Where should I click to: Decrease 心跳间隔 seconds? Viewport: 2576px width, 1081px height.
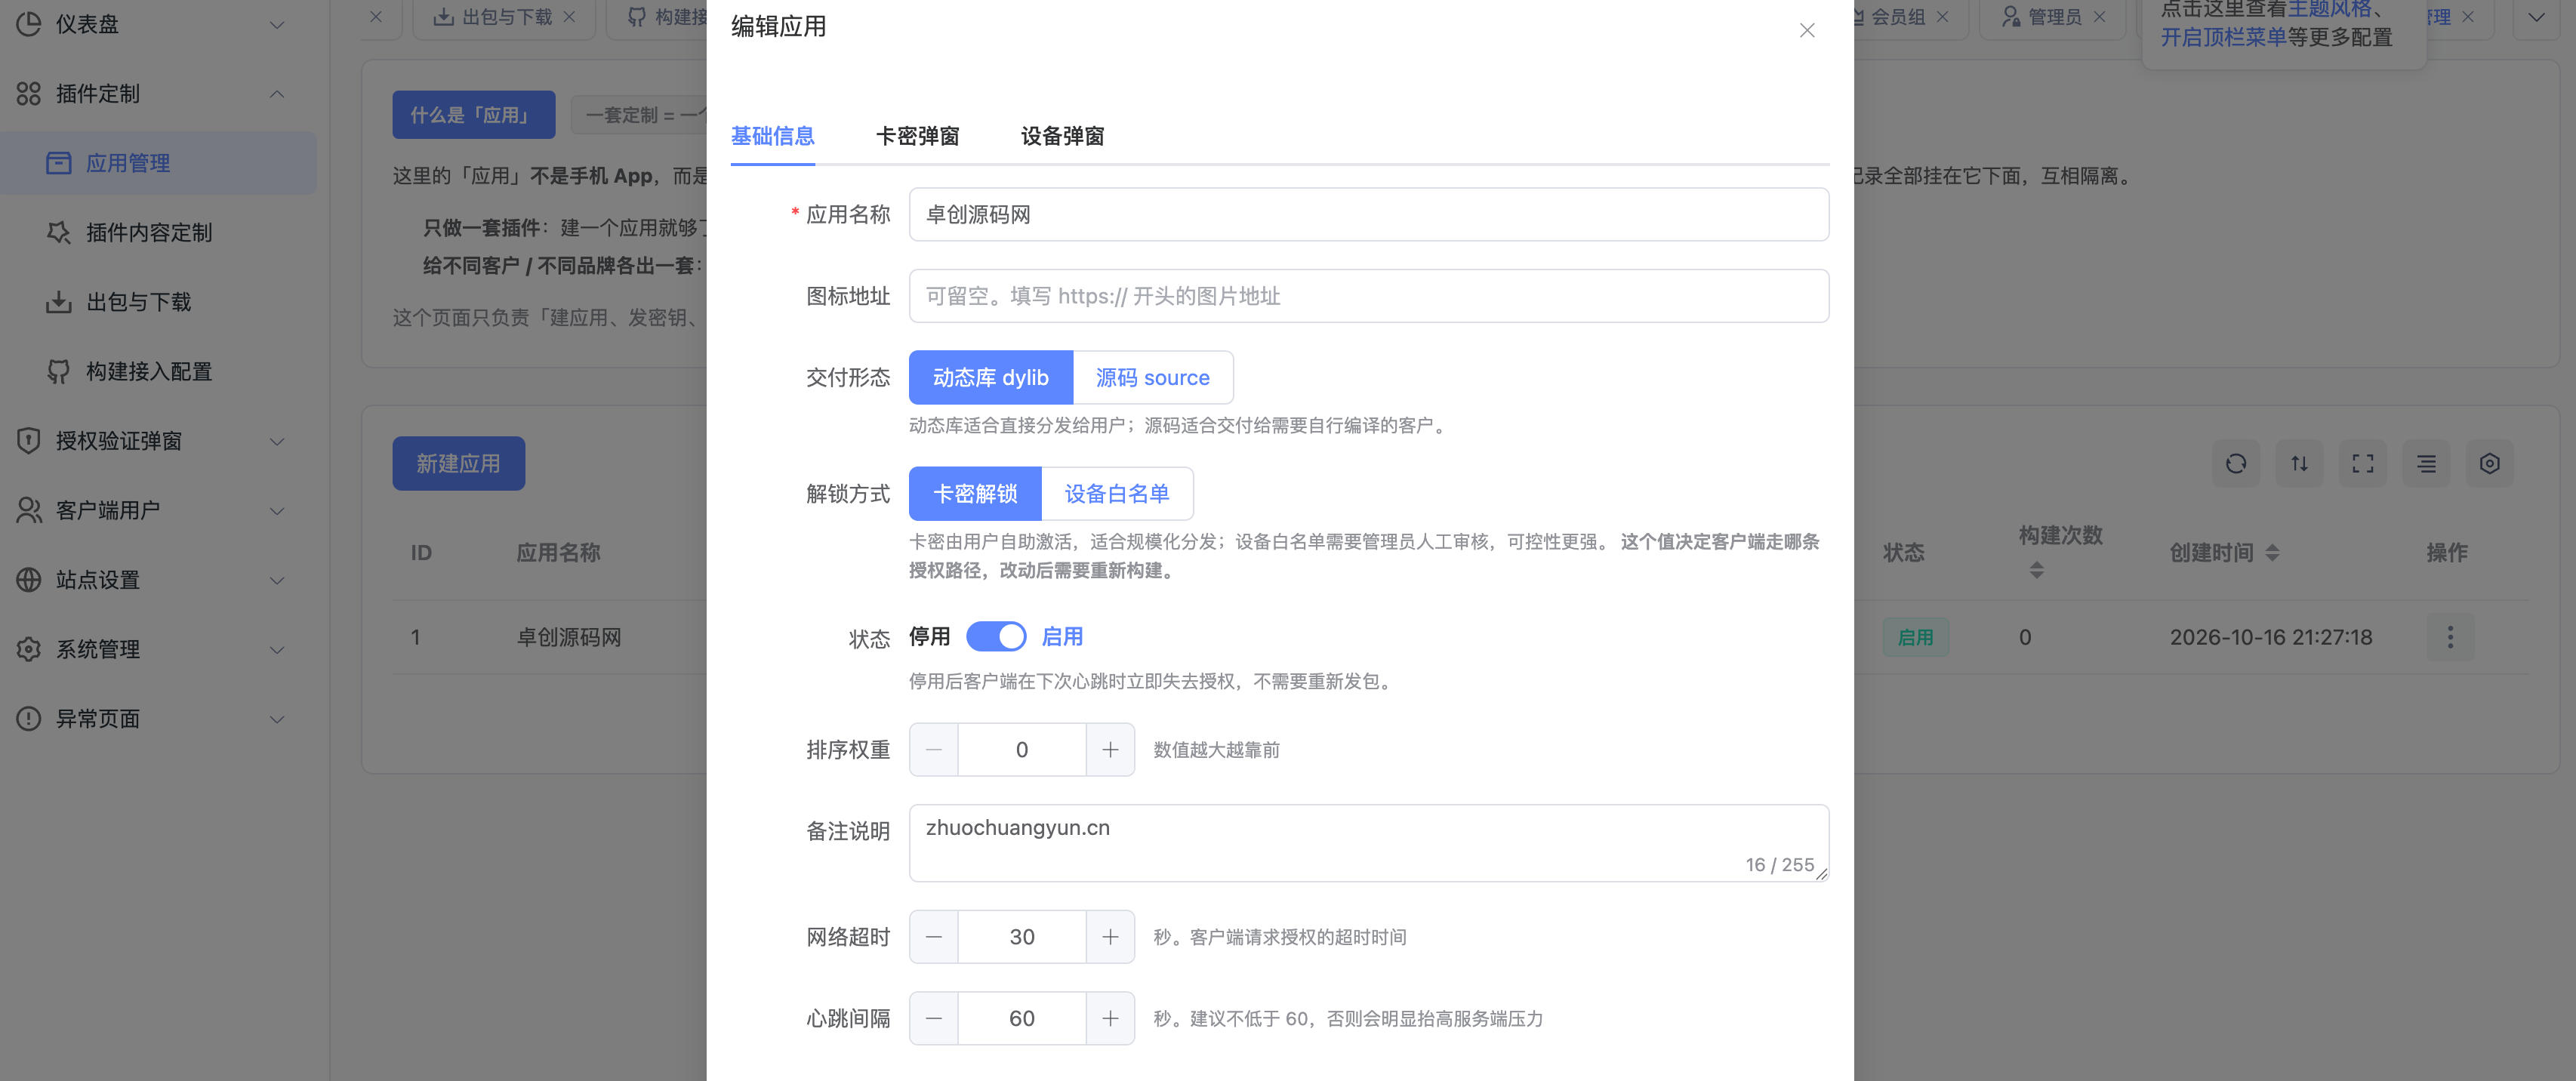tap(933, 1018)
